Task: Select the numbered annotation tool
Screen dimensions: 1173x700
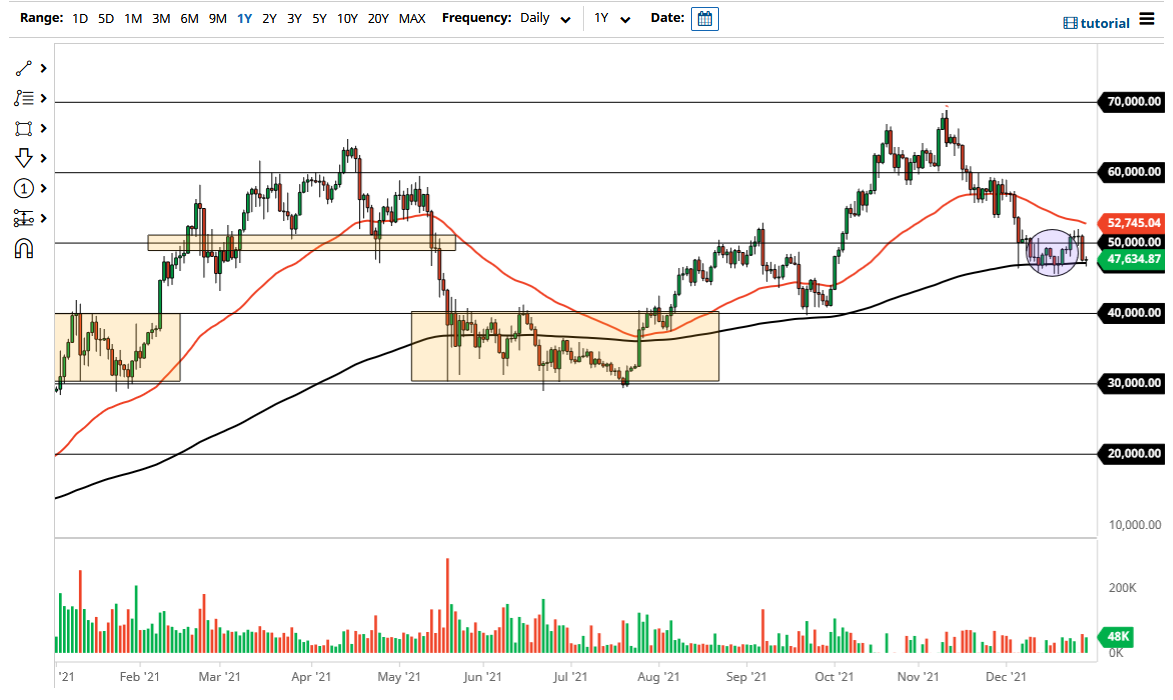Action: point(24,188)
